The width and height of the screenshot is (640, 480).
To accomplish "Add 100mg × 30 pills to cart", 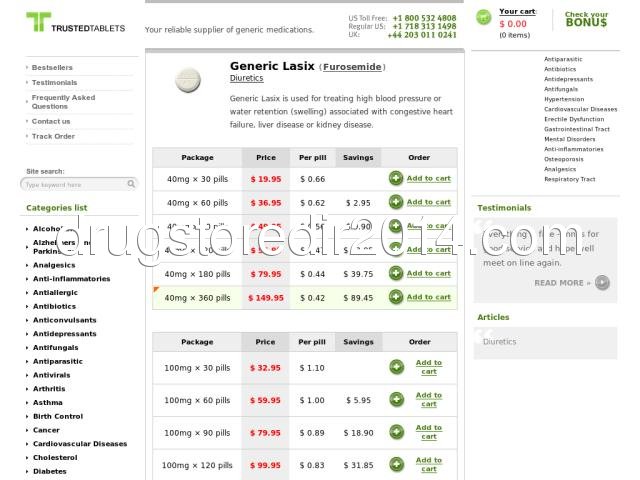I will 429,367.
